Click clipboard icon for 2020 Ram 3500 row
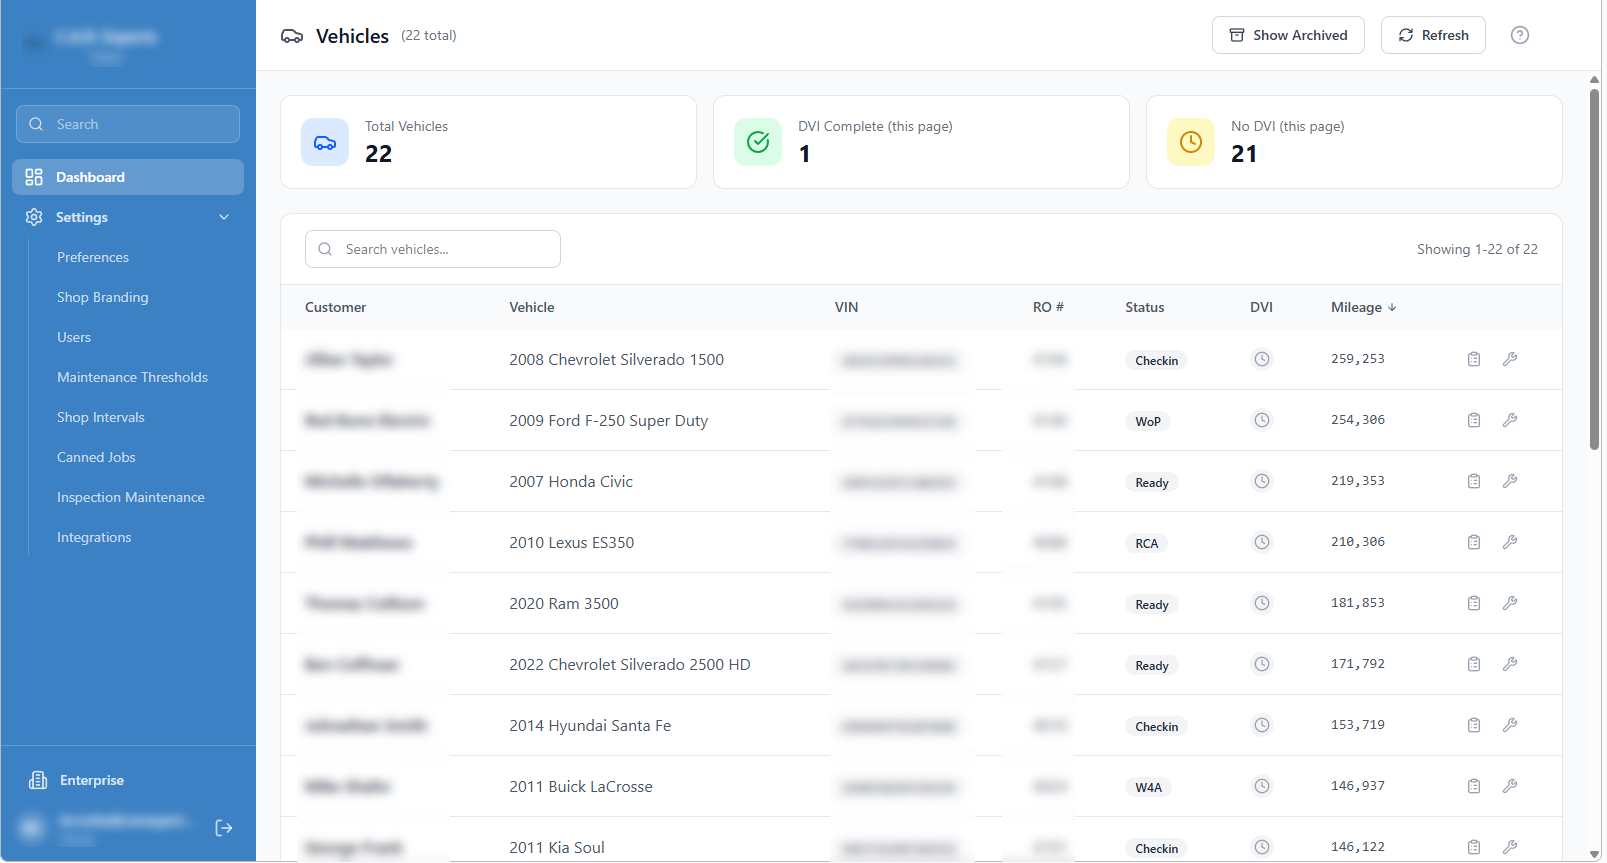This screenshot has height=863, width=1607. coord(1473,603)
